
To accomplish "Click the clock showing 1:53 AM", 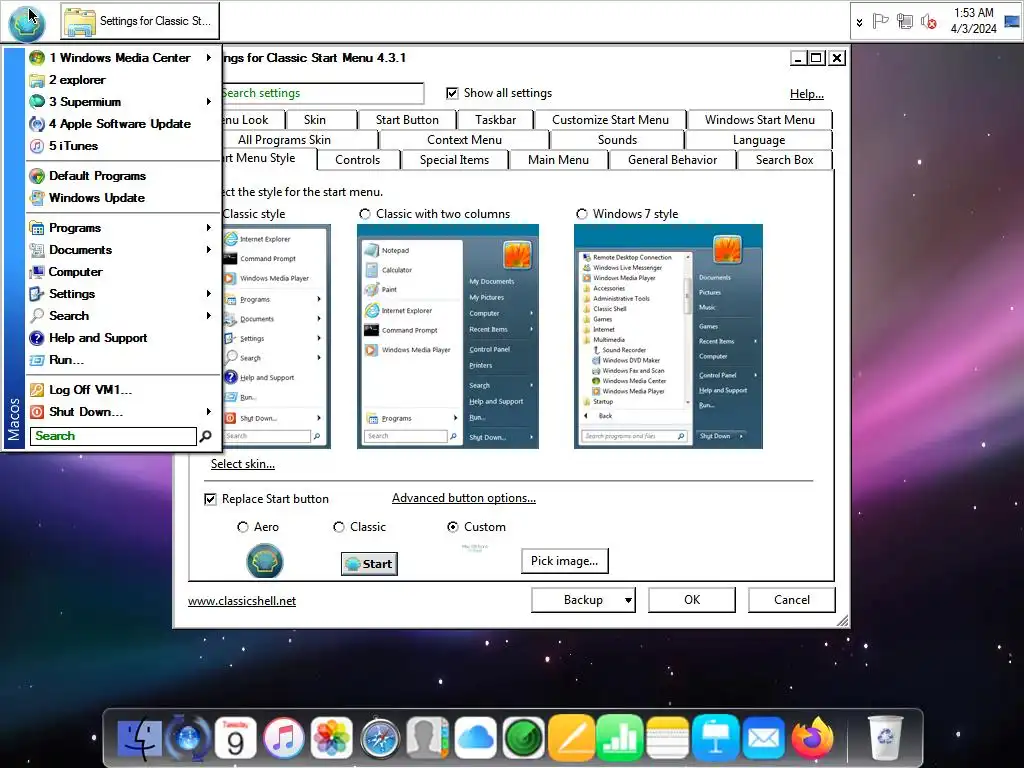I will [x=973, y=13].
